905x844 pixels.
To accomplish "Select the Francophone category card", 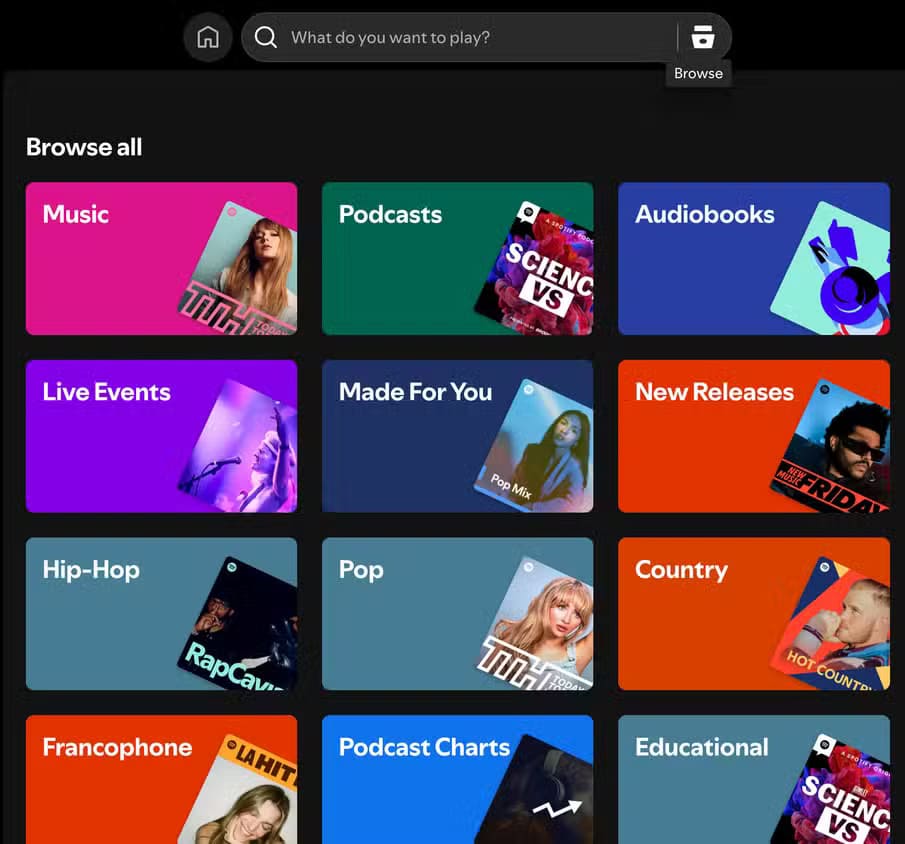I will pos(162,780).
